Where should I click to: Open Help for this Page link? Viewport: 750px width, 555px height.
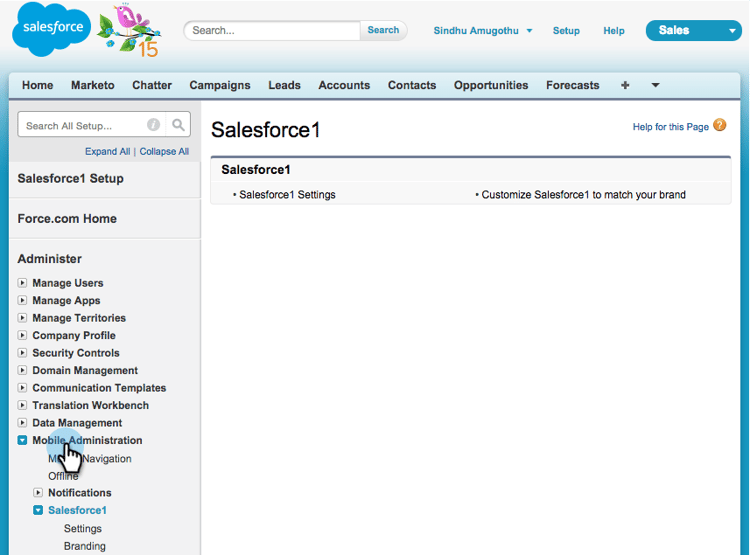click(x=670, y=127)
